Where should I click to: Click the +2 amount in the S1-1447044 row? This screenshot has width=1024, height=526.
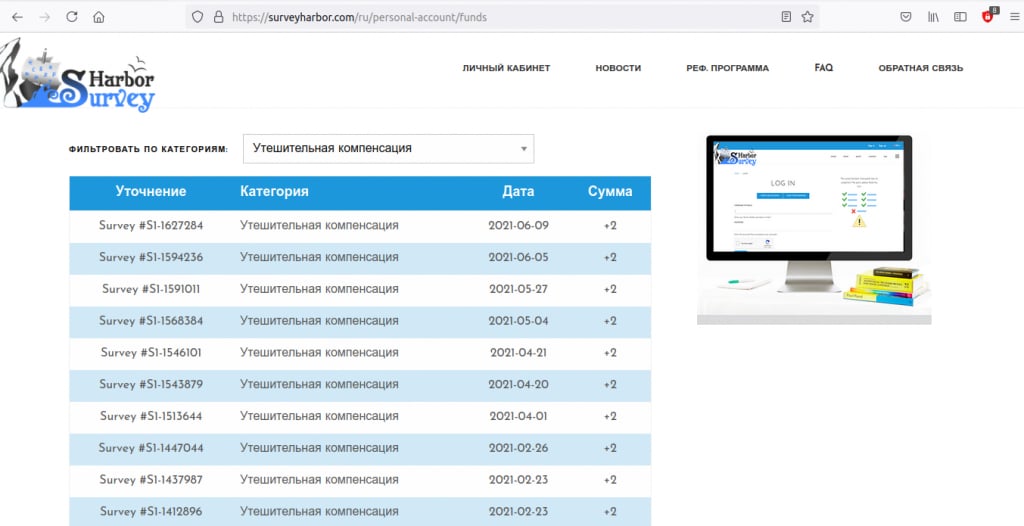pos(610,448)
